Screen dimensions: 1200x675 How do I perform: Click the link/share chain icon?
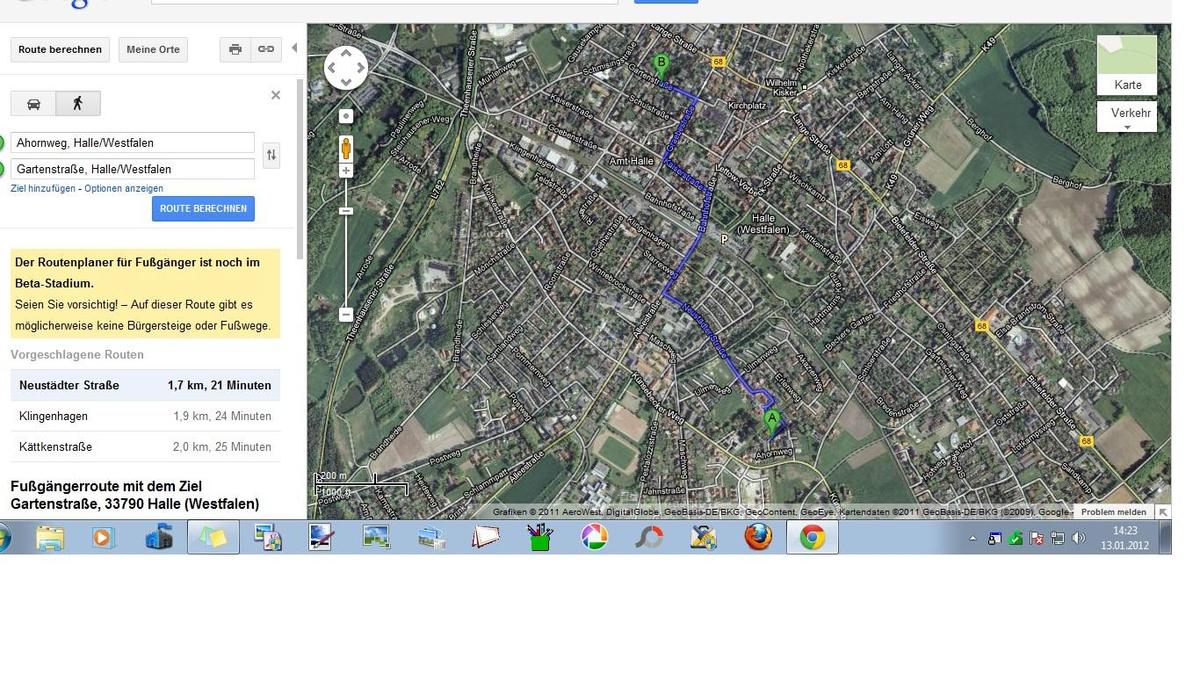coord(265,49)
